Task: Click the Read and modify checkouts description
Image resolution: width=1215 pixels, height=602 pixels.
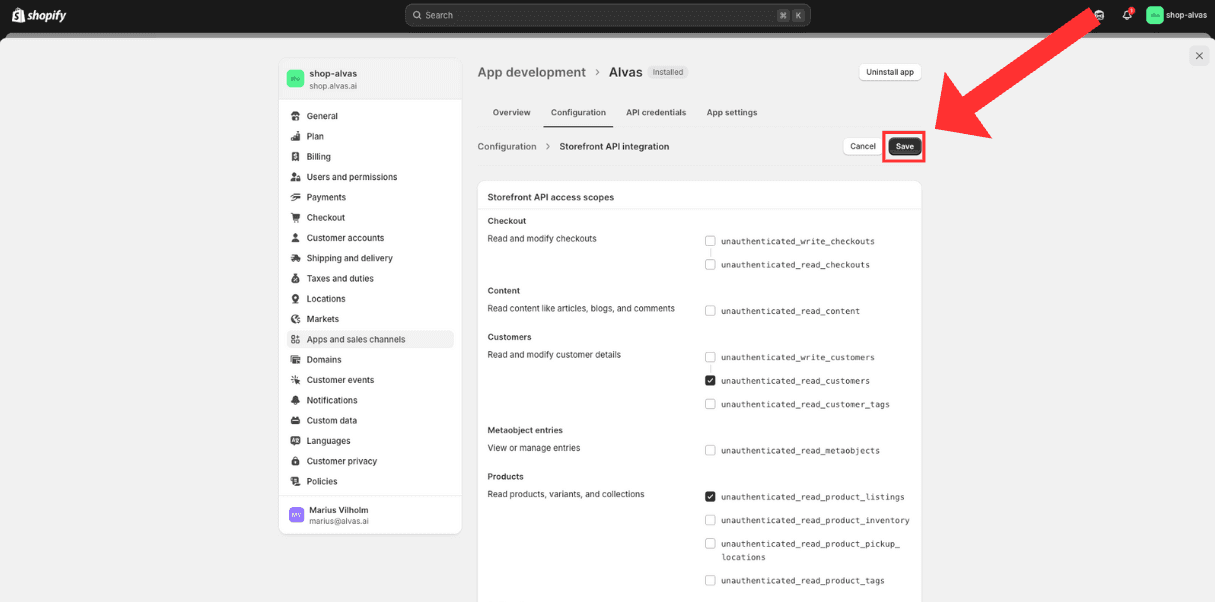Action: tap(542, 239)
